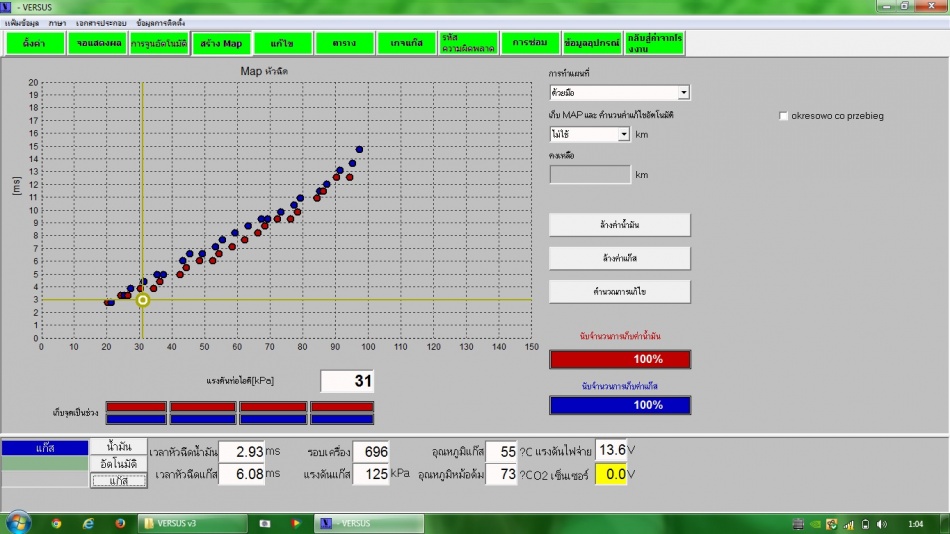Click the remaining km input field
The width and height of the screenshot is (950, 534).
(590, 175)
